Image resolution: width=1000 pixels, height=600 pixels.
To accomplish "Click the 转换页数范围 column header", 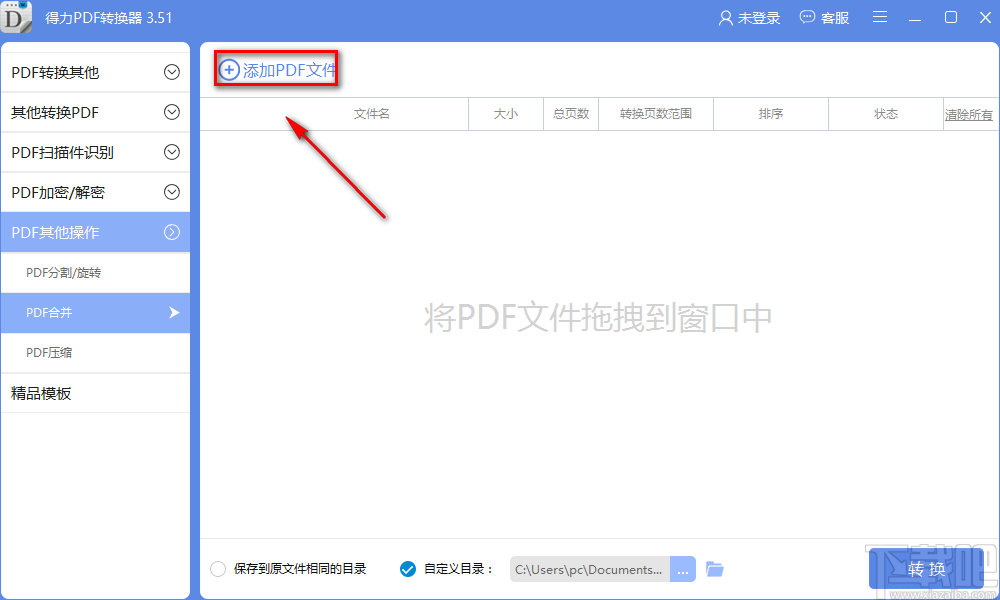I will click(656, 114).
